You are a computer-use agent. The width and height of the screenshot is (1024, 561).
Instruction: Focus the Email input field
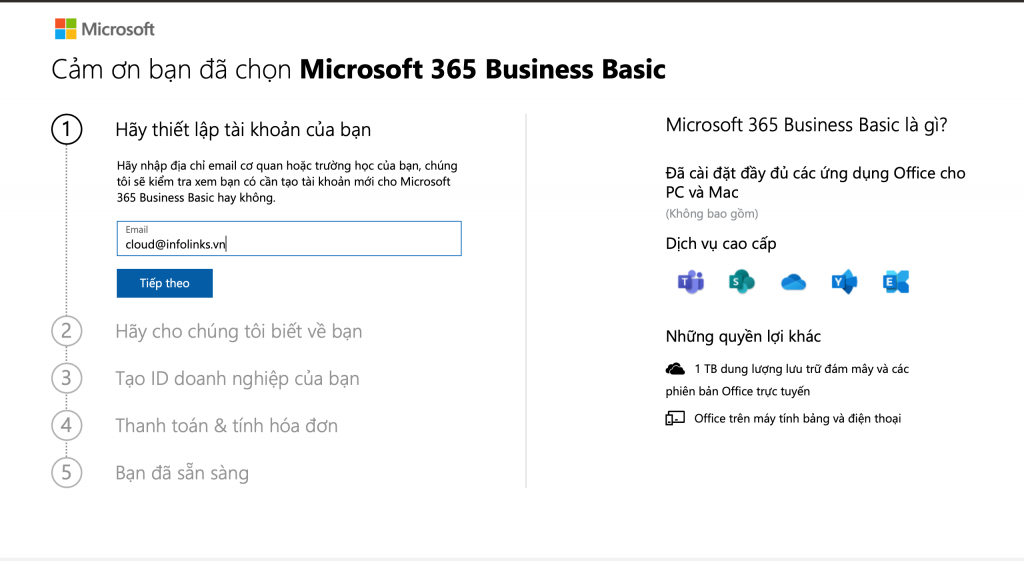pyautogui.click(x=289, y=243)
